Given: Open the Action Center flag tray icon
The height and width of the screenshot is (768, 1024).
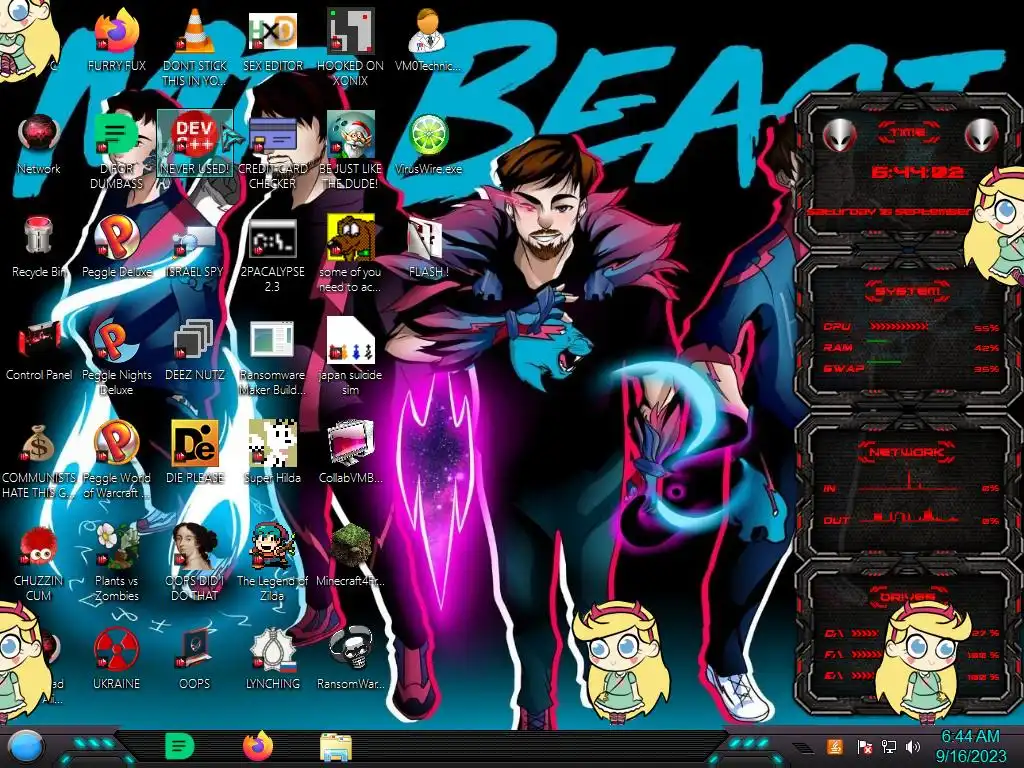Looking at the screenshot, I should click(864, 746).
